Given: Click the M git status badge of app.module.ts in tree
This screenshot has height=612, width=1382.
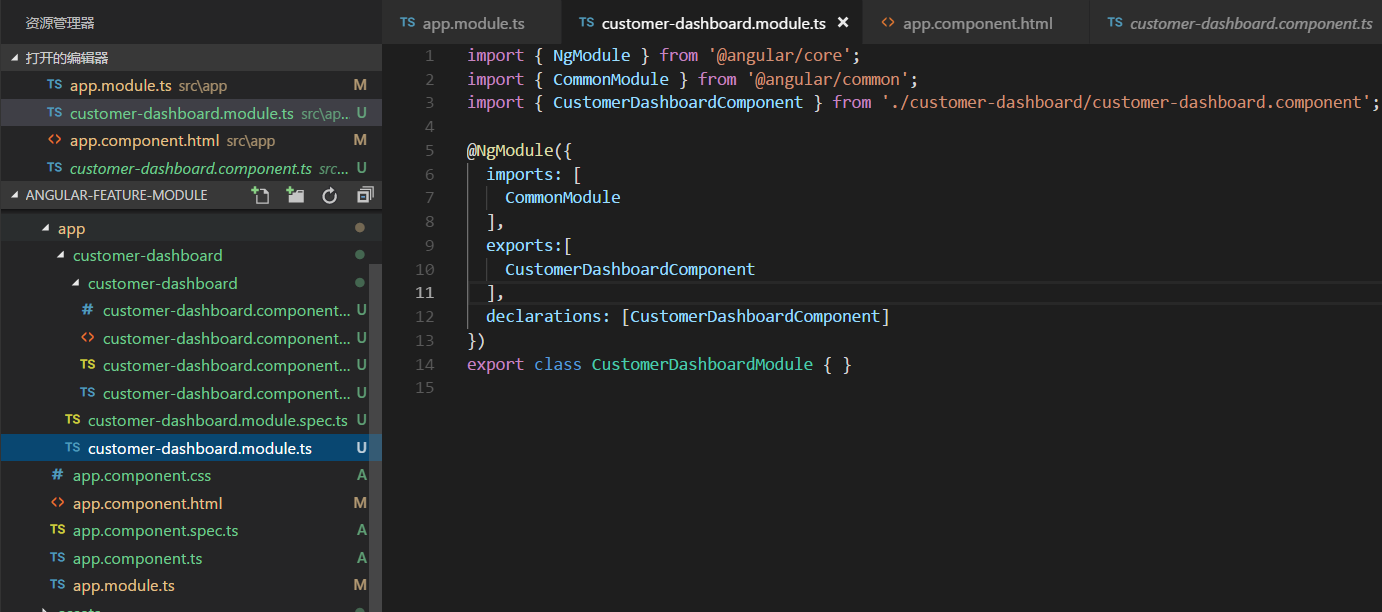Looking at the screenshot, I should pos(360,586).
